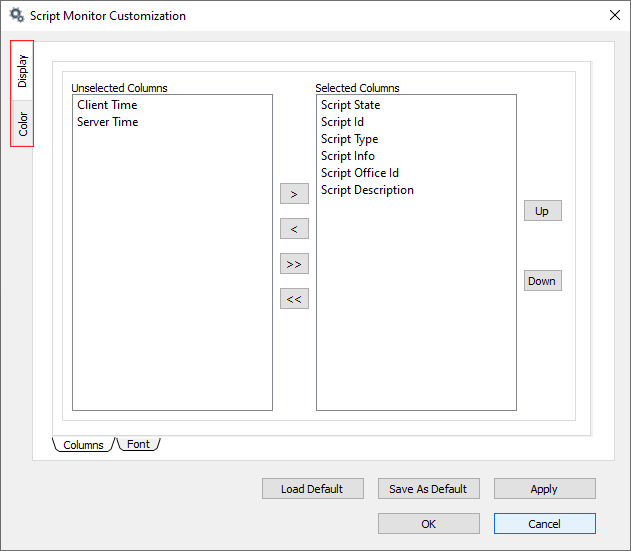The image size is (631, 551).
Task: Select Server Time in Unselected Columns
Action: (107, 122)
